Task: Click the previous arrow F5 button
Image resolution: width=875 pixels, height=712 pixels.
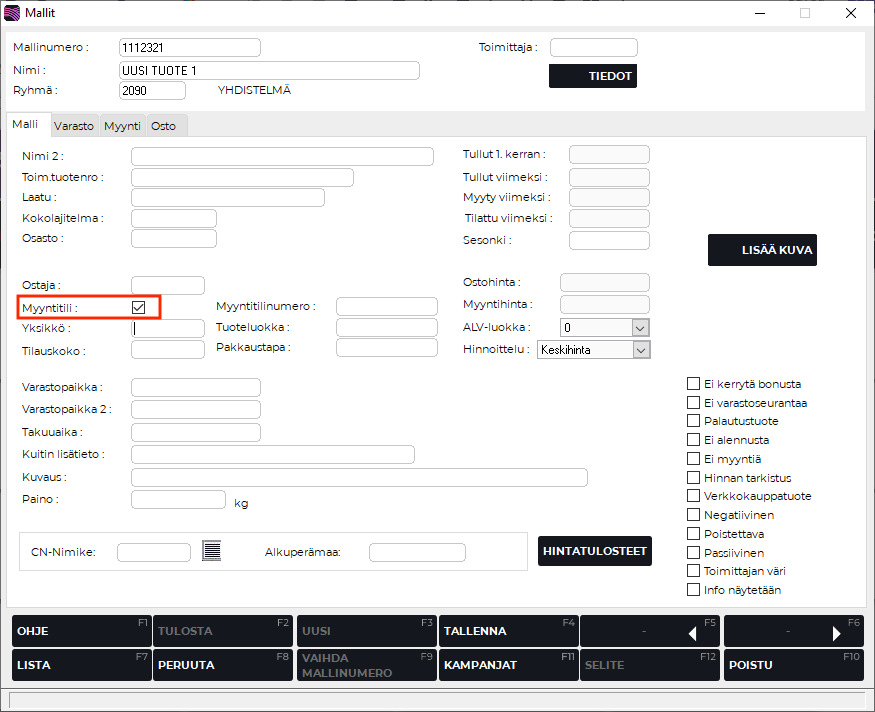Action: pos(650,632)
